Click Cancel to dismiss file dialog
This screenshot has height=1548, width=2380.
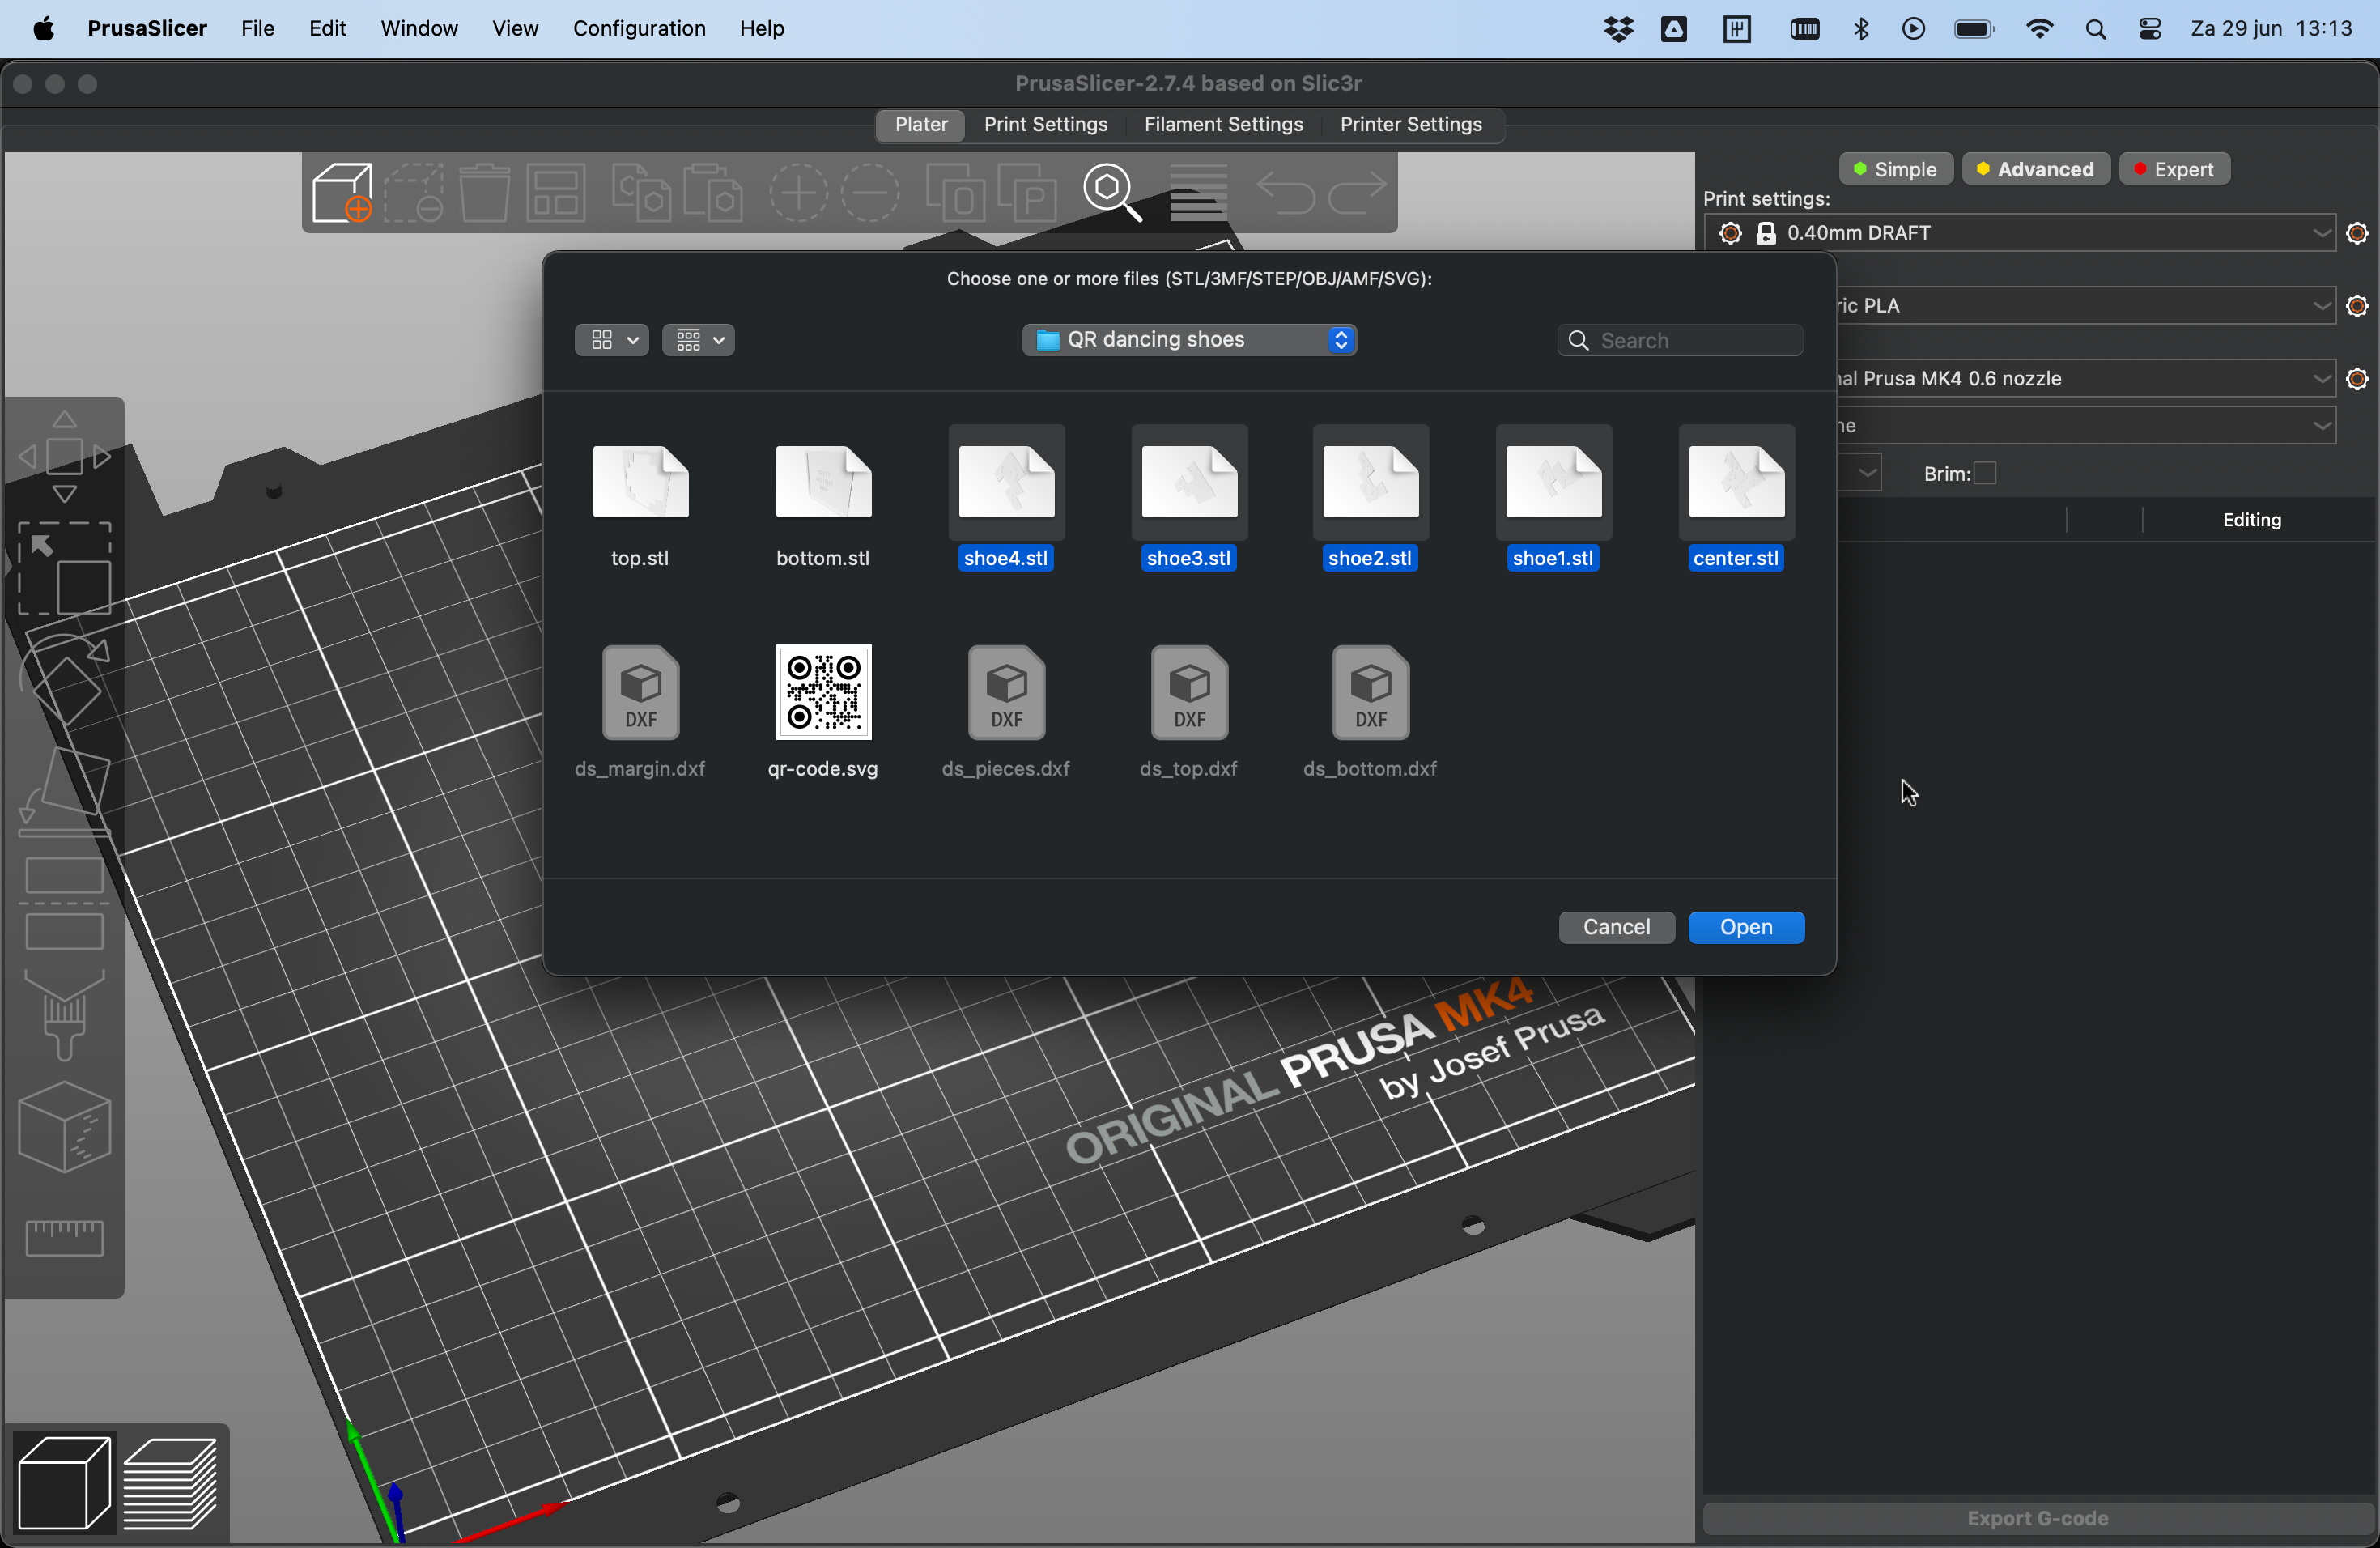click(1615, 925)
